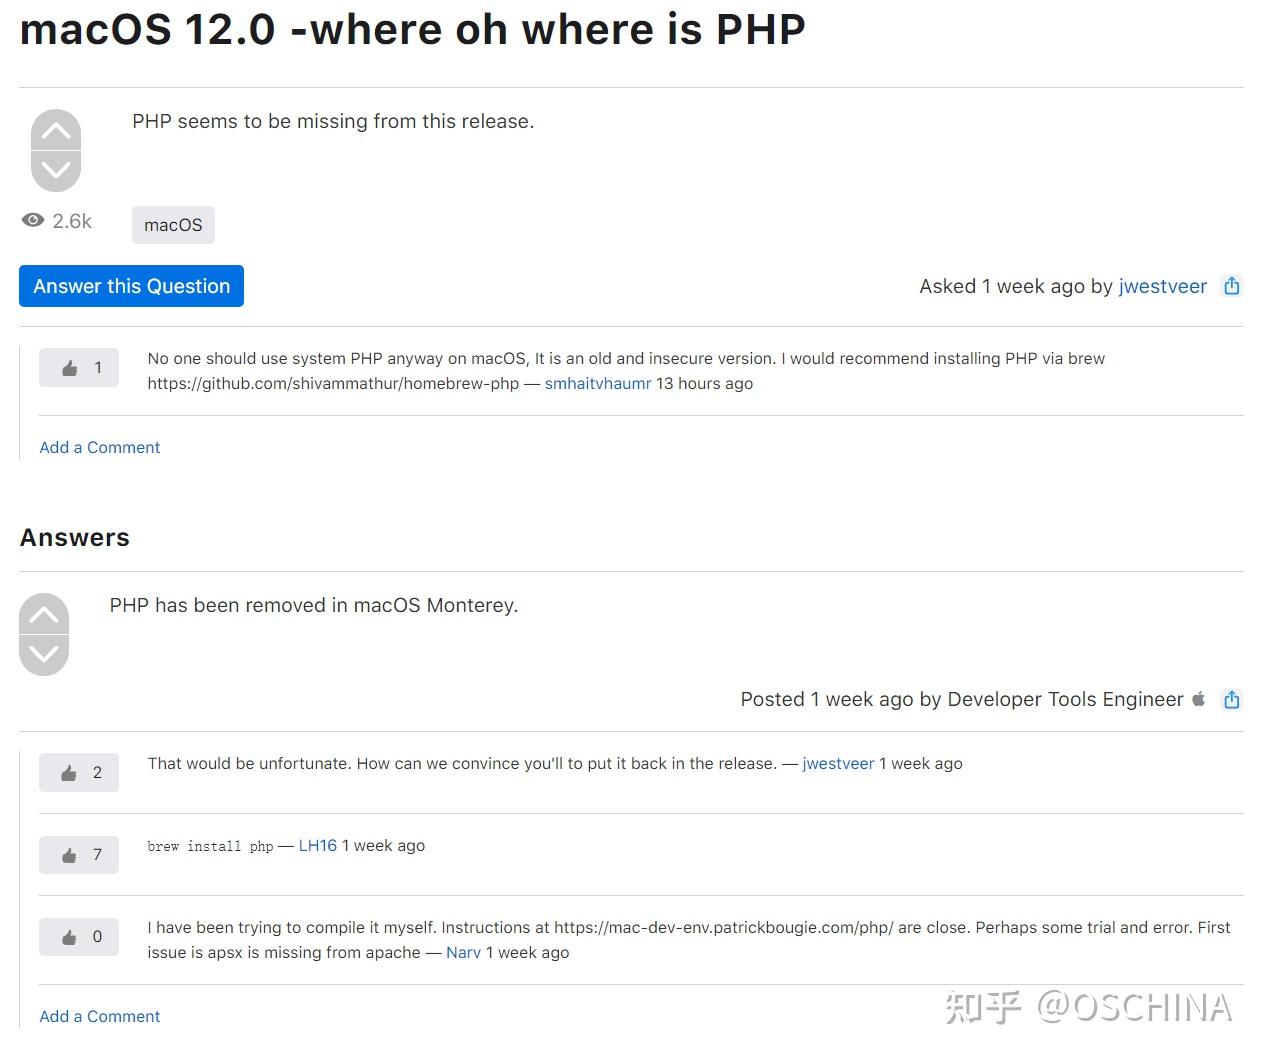Click Add a Comment under the answers section
The image size is (1264, 1057).
tap(99, 1016)
